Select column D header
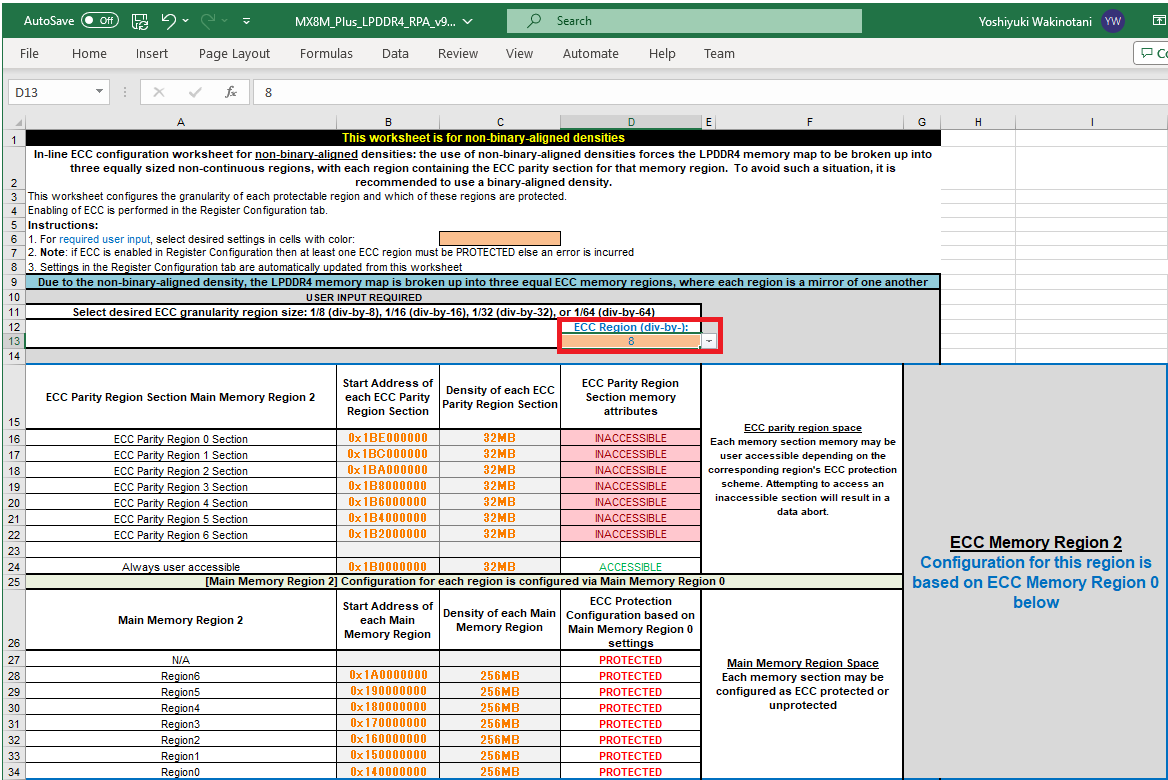This screenshot has height=780, width=1168. pos(631,122)
